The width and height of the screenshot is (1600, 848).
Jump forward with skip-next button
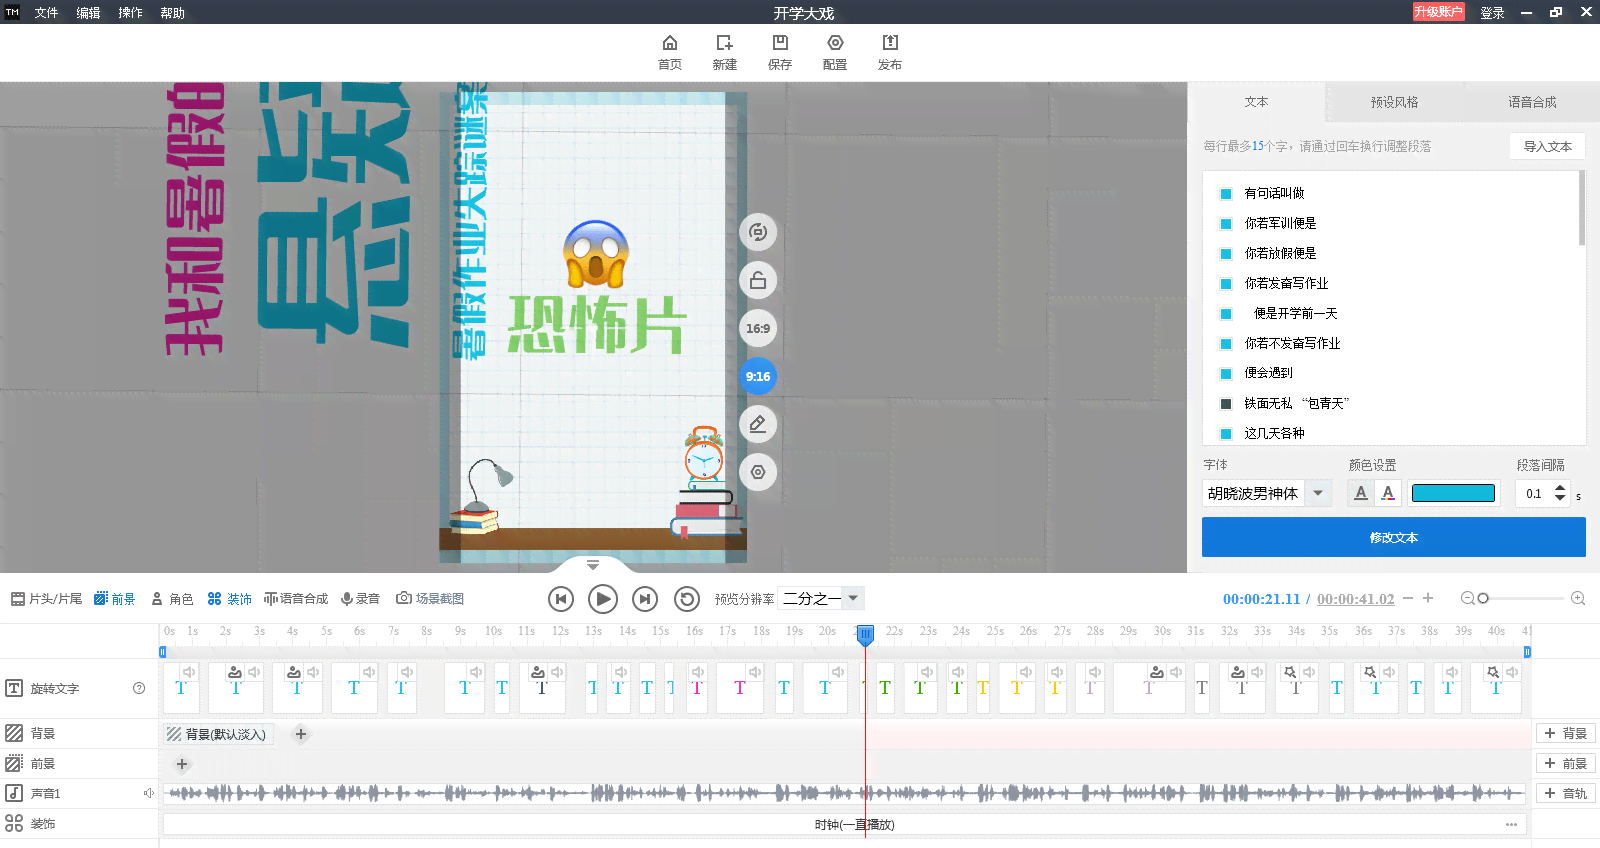pos(645,599)
